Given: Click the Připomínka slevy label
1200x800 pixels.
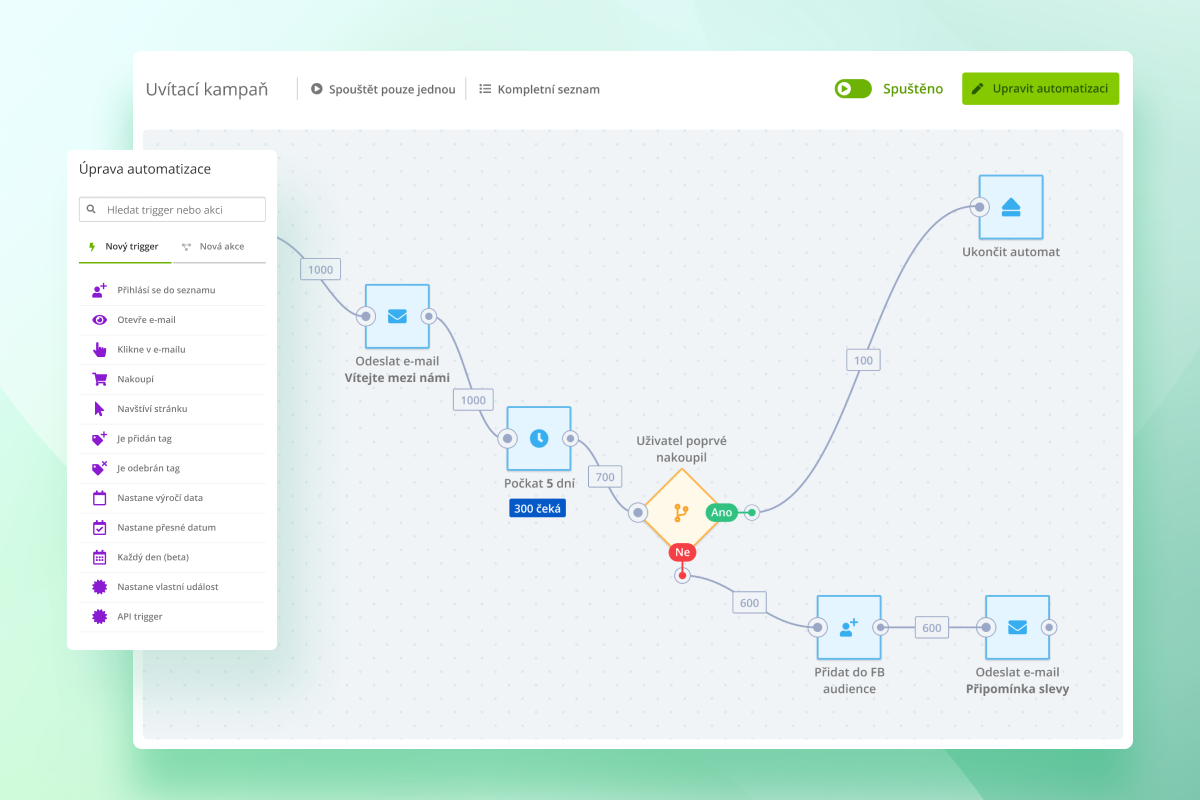Looking at the screenshot, I should pyautogui.click(x=1017, y=689).
